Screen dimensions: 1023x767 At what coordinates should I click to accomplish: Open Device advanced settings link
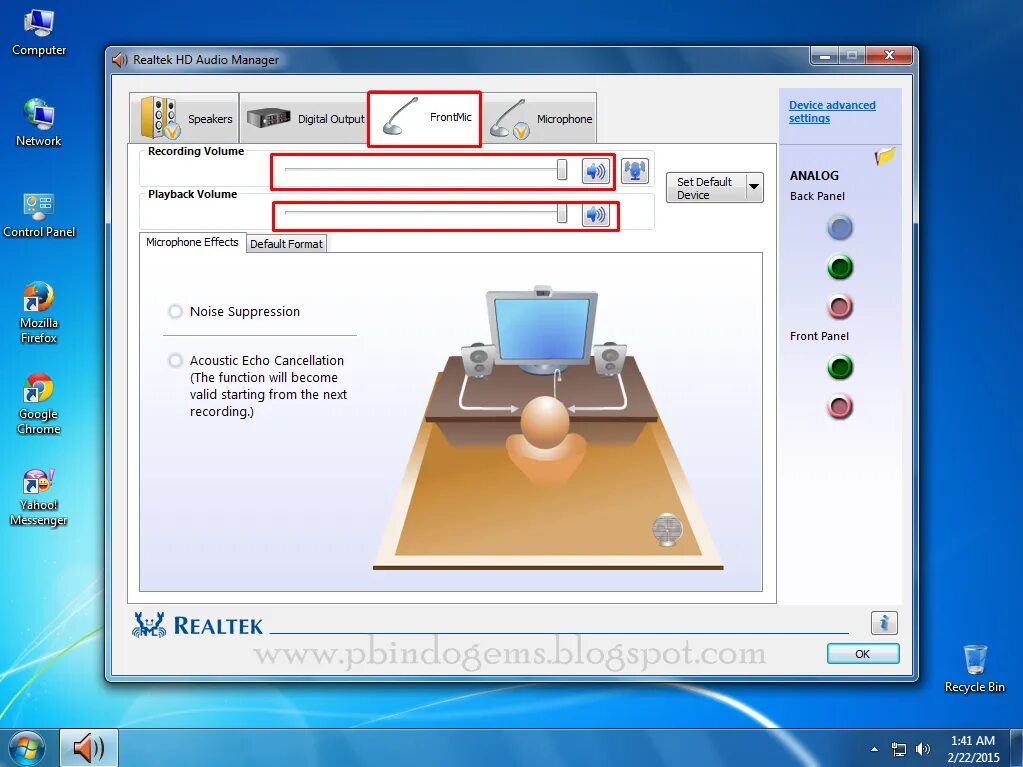click(832, 112)
